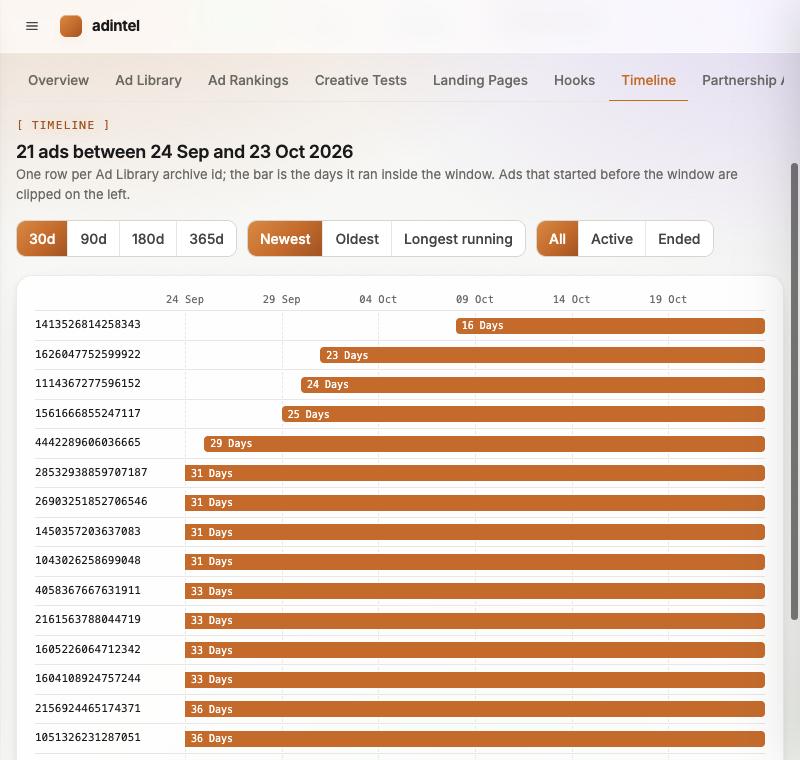
Task: Select archive id 2161563788044719
Action: click(x=88, y=619)
